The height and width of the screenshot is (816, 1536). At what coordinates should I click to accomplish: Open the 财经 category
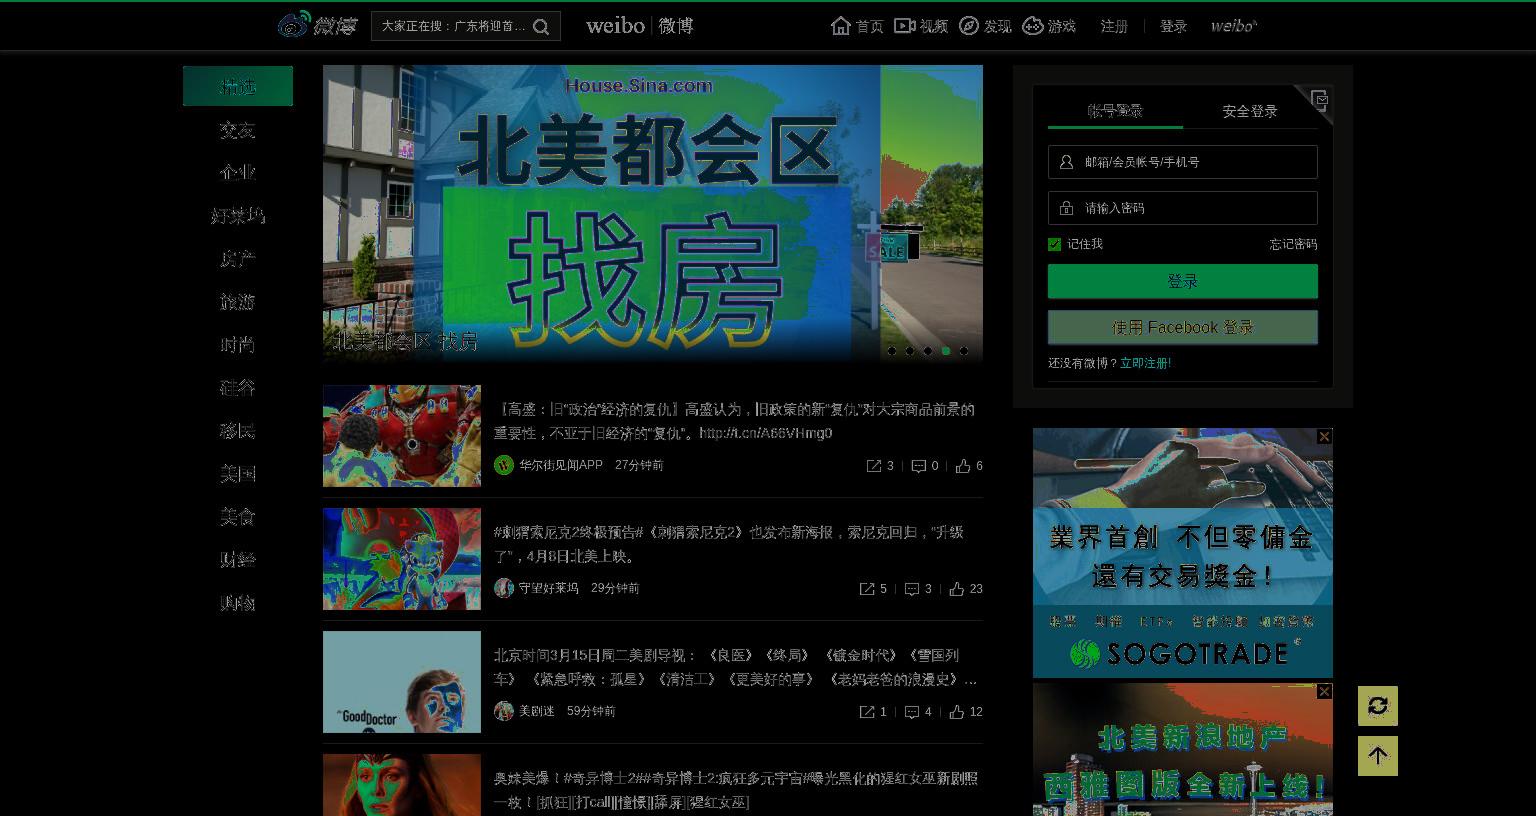(238, 560)
